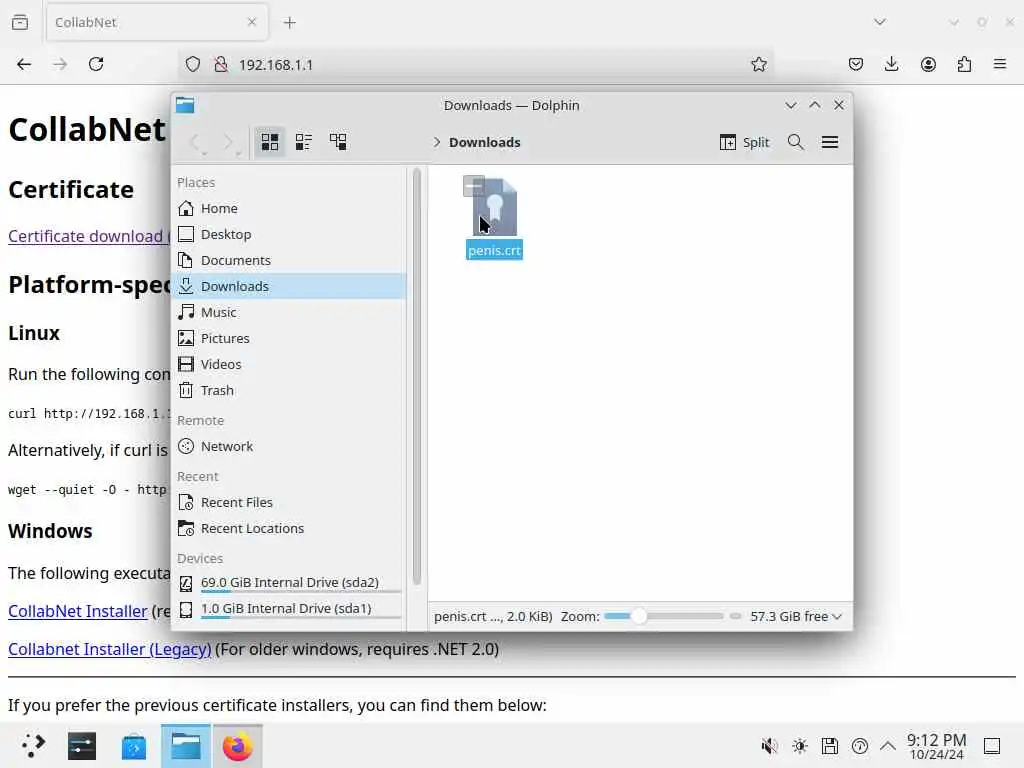Click the insecure connection lock icon
Screen dimensions: 1024x768
coord(221,64)
